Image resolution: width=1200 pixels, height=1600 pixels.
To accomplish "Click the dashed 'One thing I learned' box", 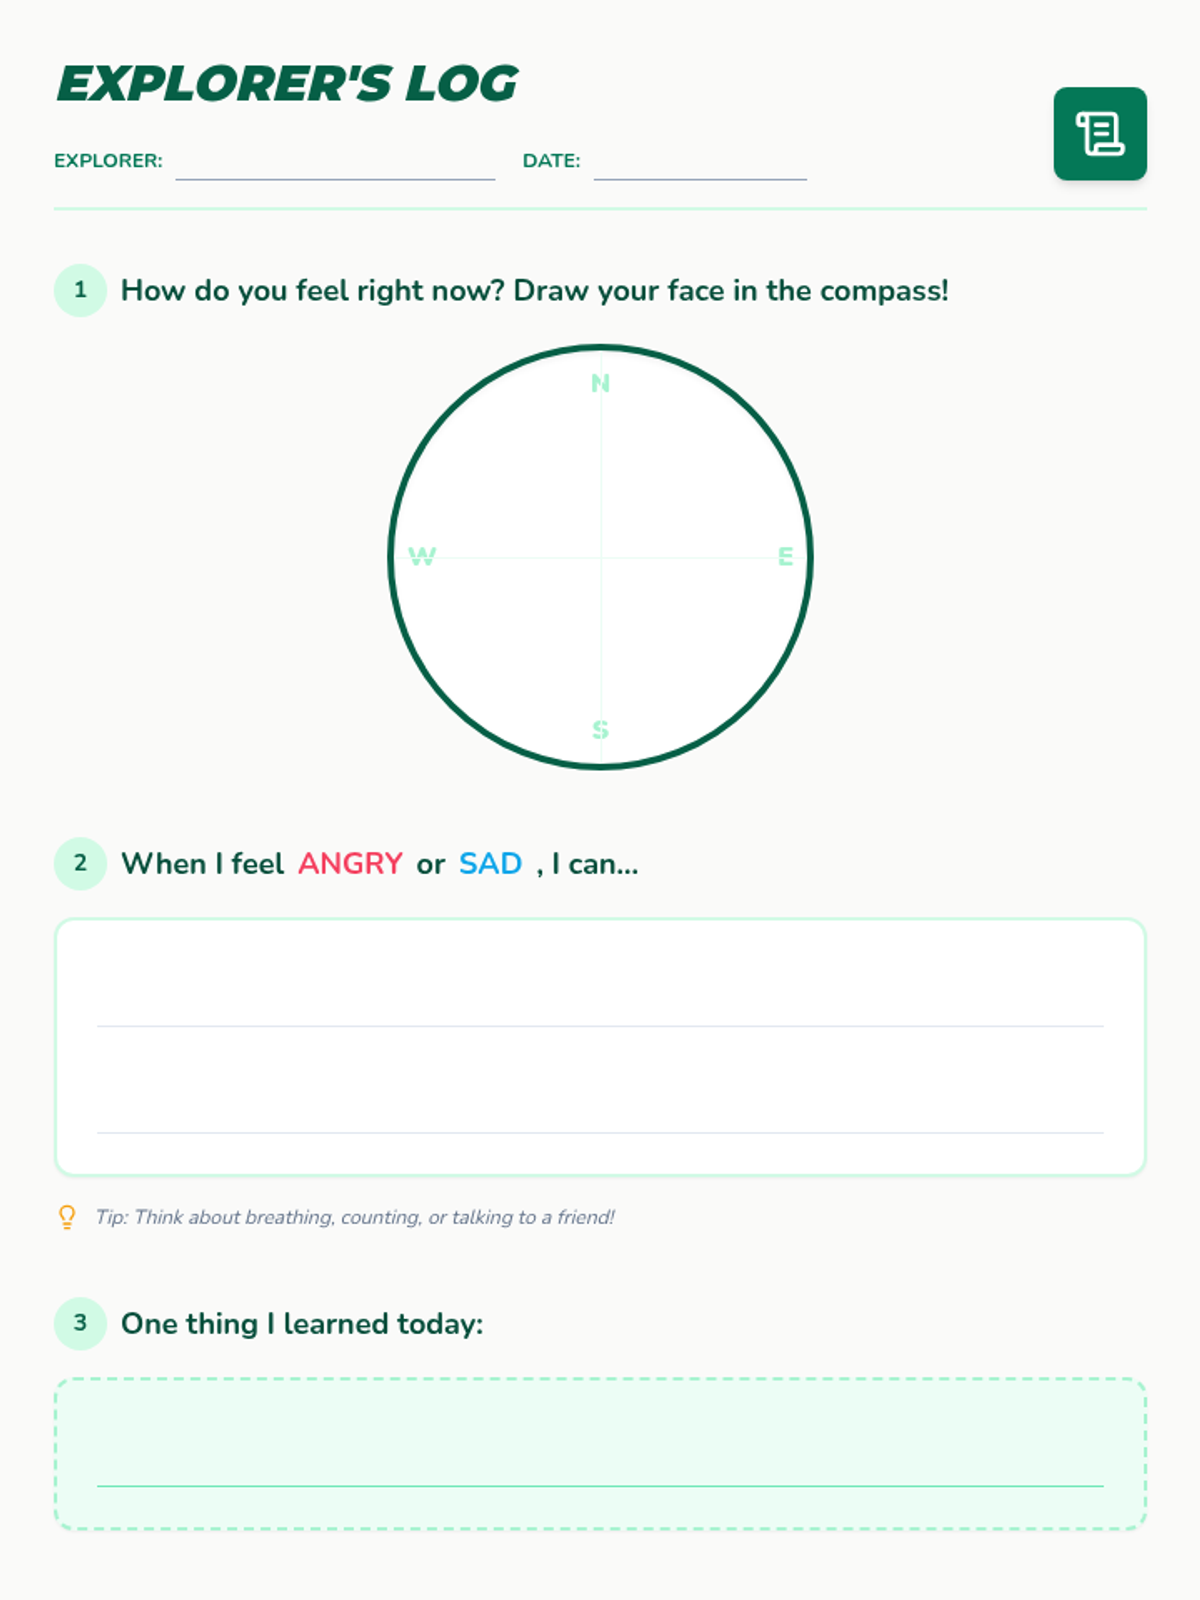I will [x=600, y=1454].
